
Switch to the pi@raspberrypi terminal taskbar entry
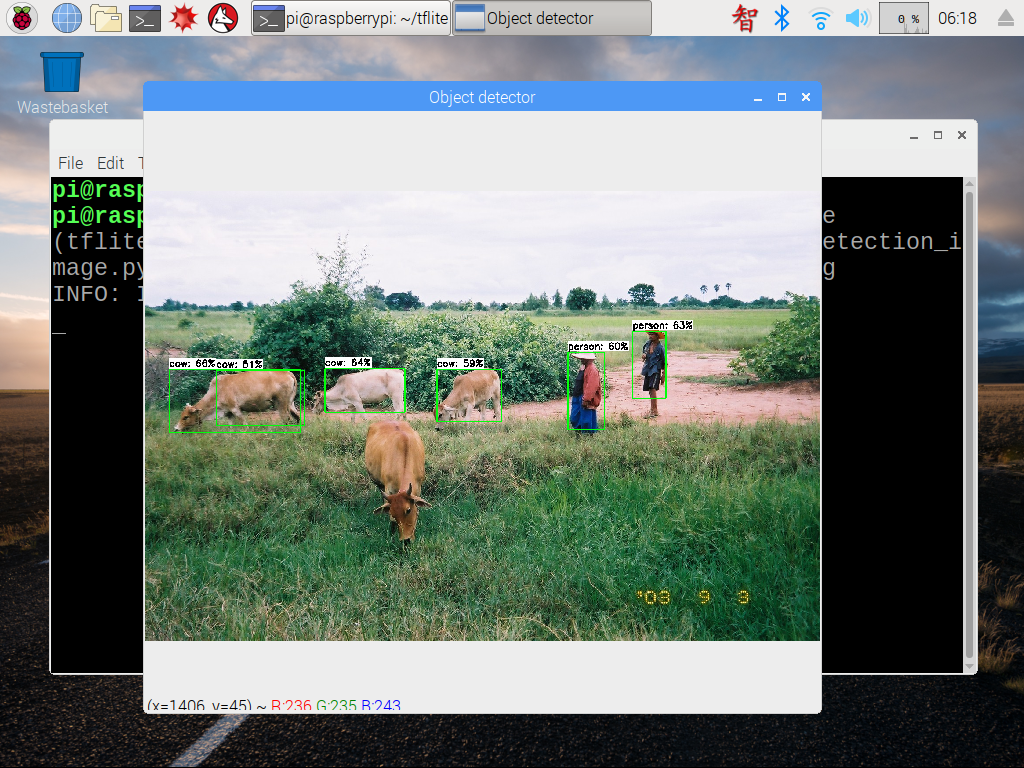[x=351, y=18]
